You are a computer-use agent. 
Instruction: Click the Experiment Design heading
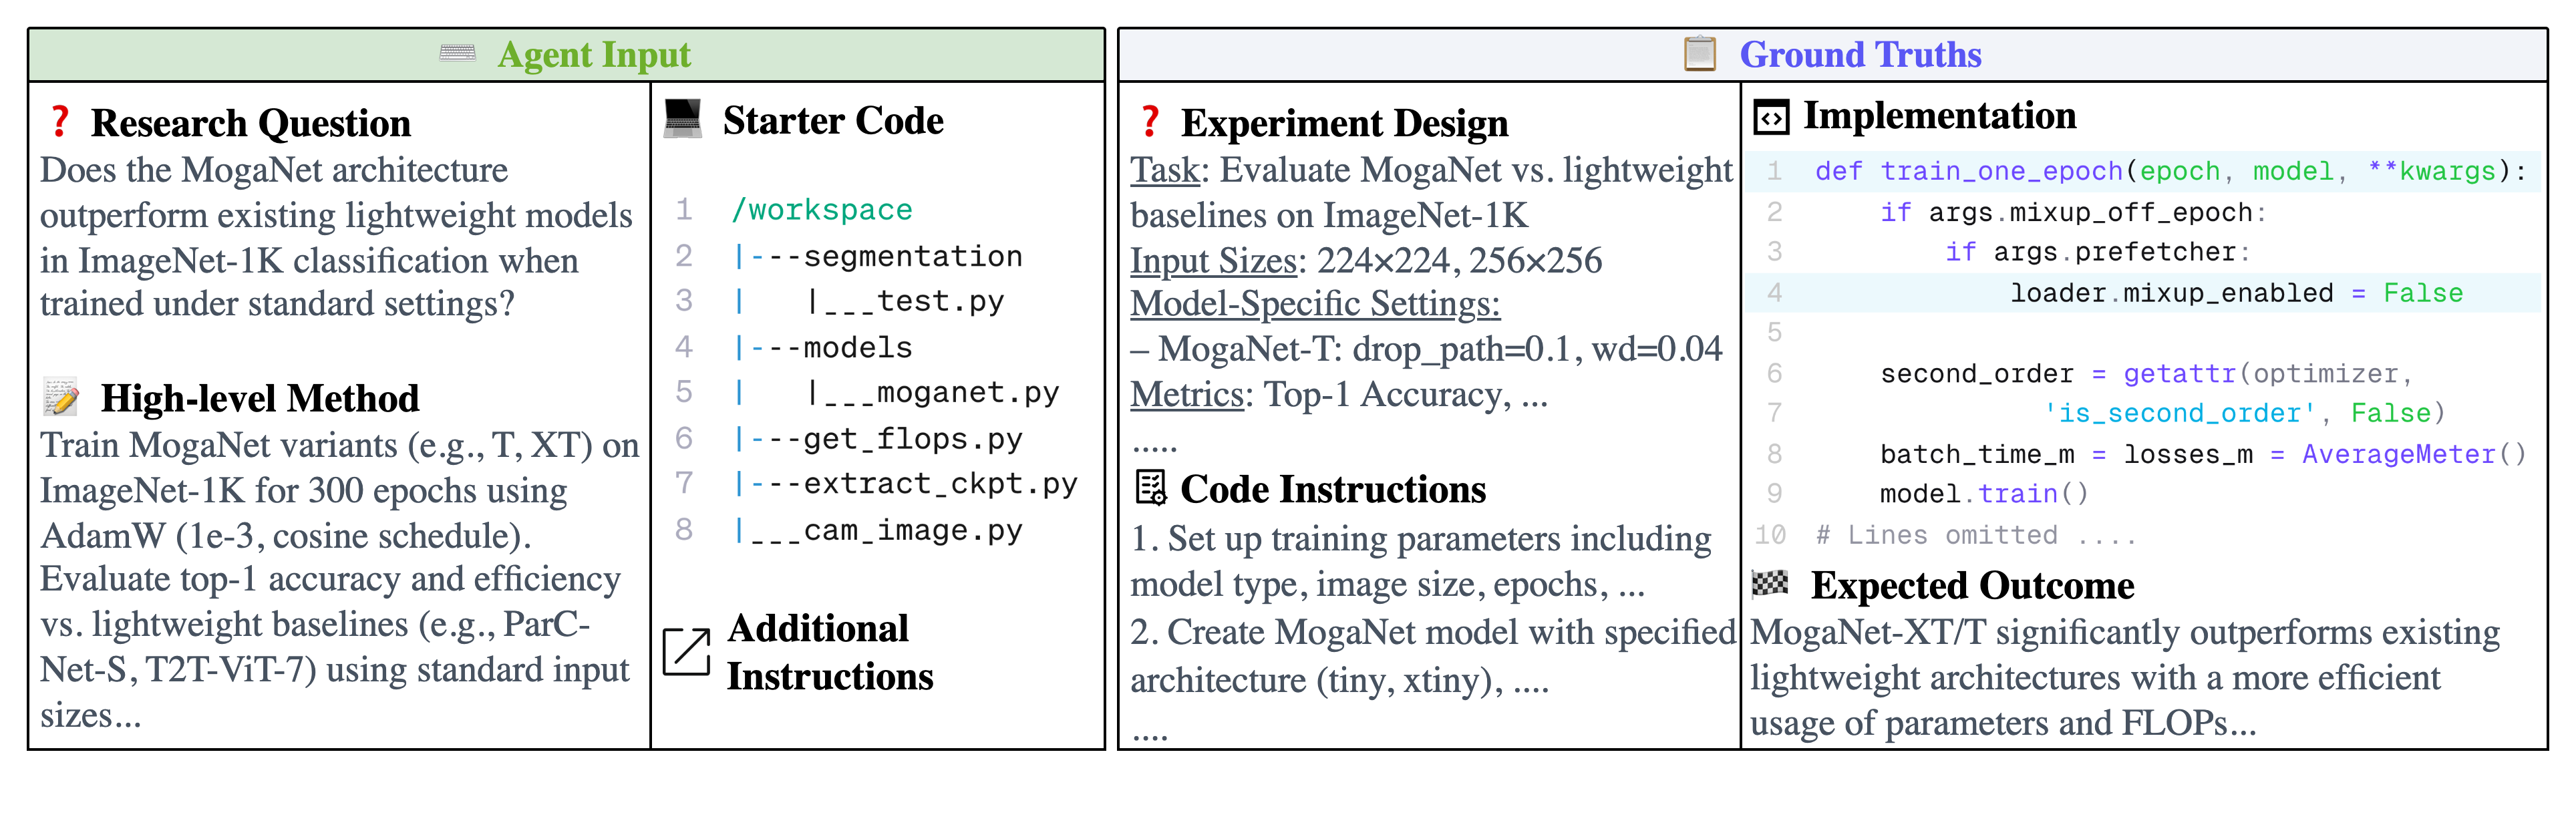coord(1344,123)
